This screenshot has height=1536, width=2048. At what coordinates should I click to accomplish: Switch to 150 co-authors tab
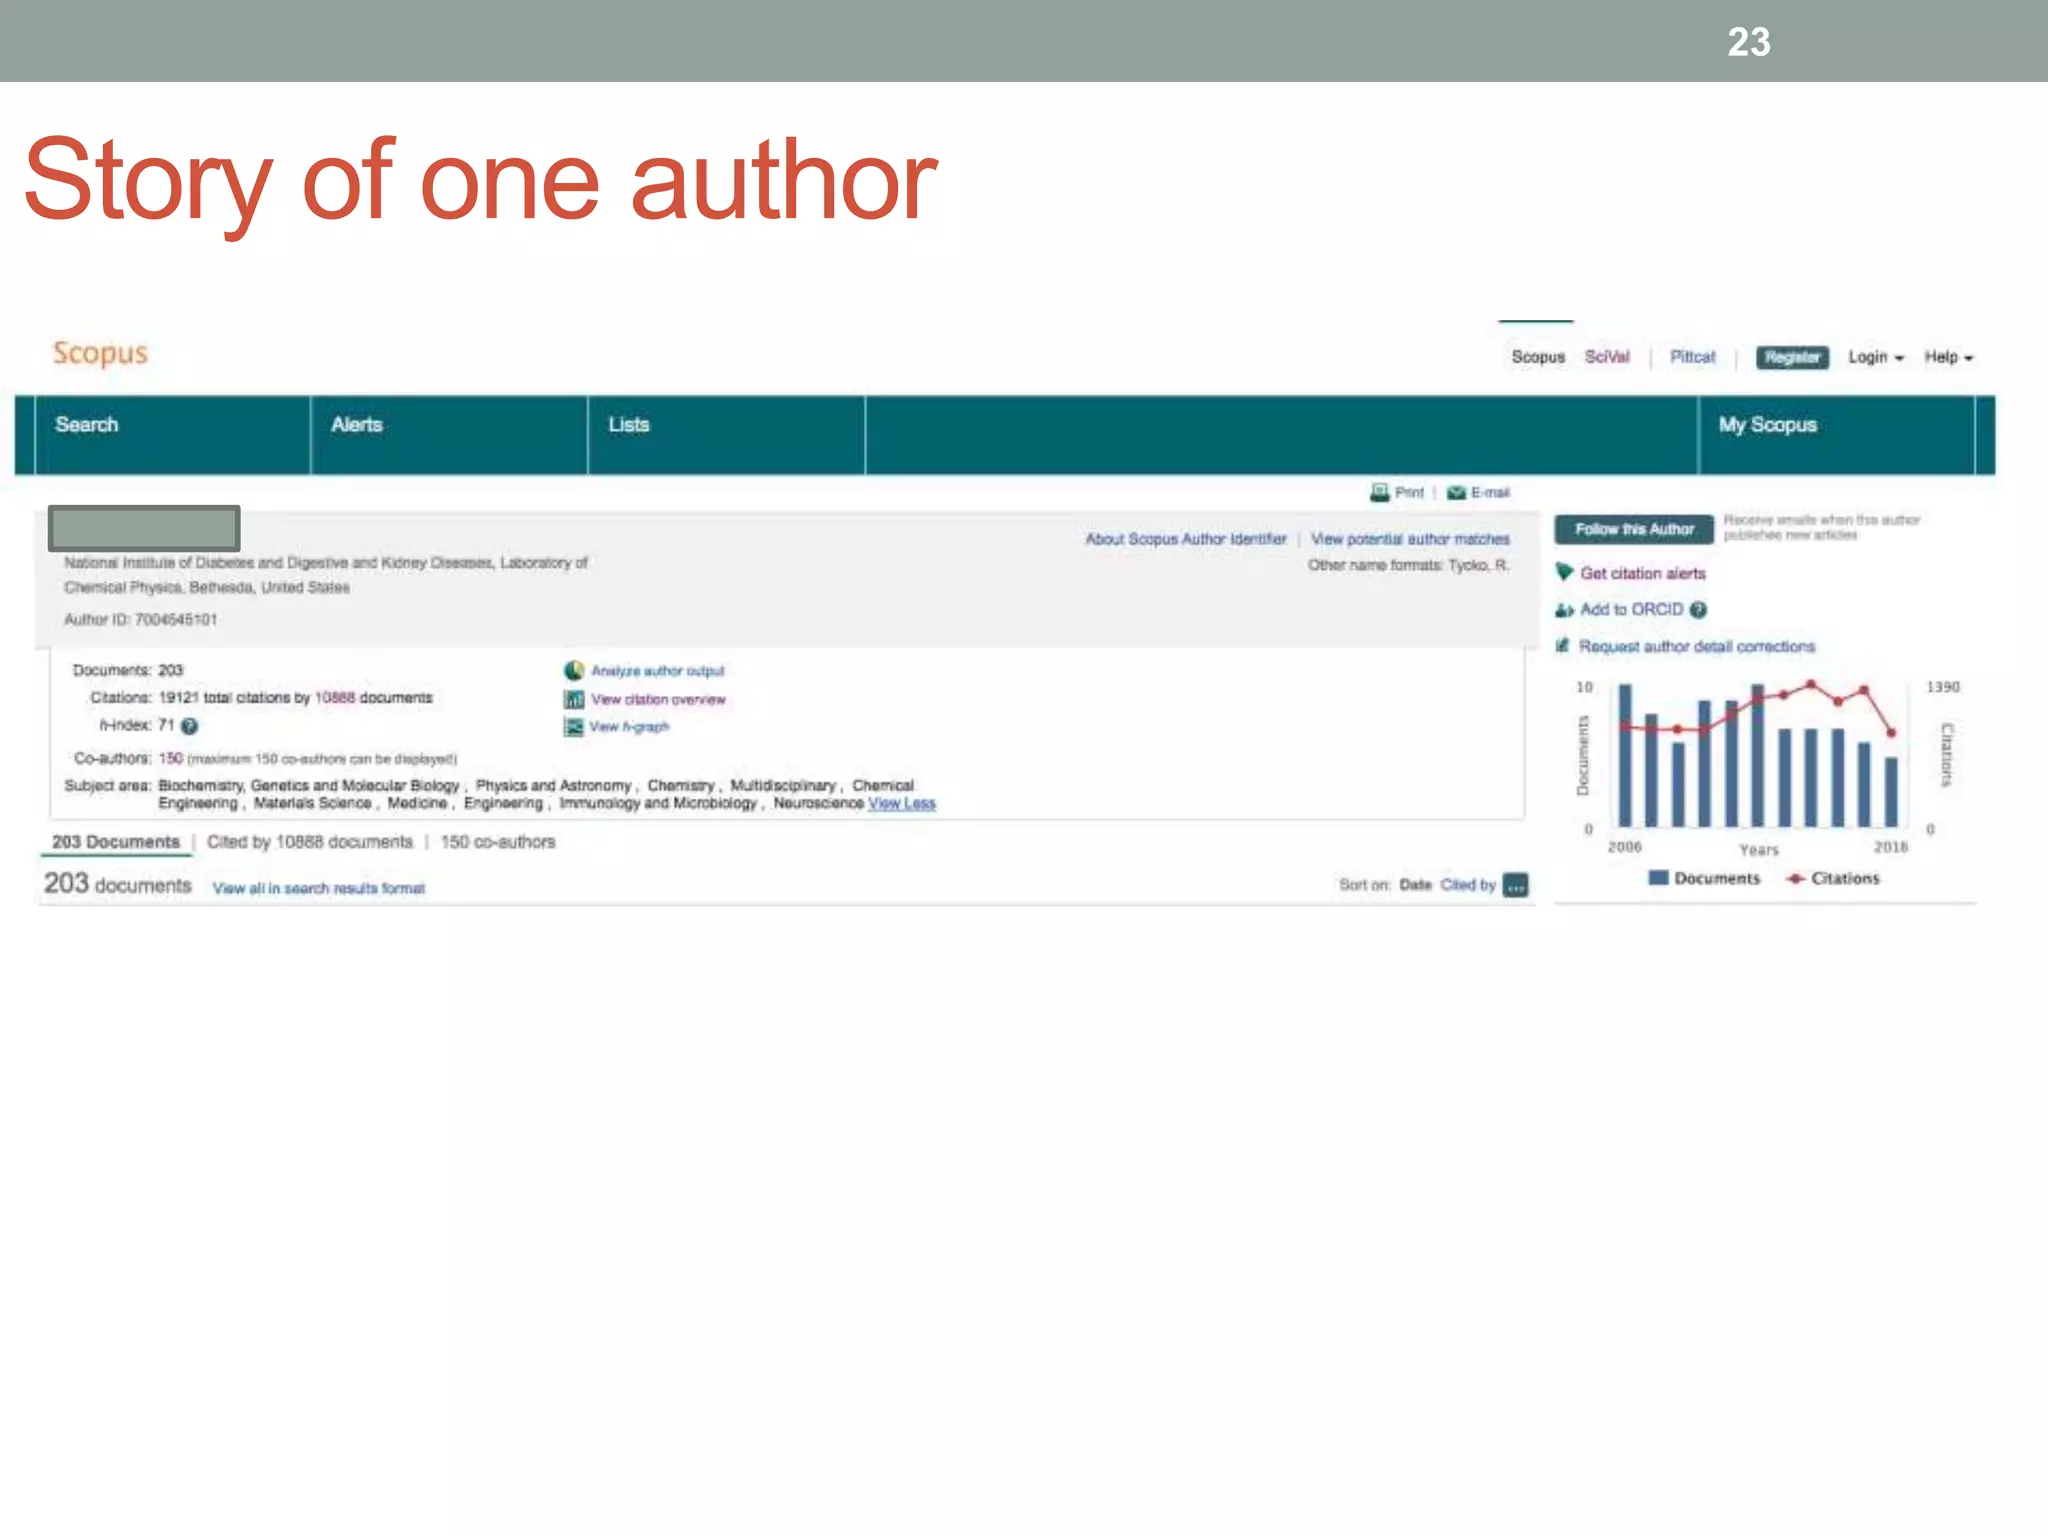(x=498, y=842)
